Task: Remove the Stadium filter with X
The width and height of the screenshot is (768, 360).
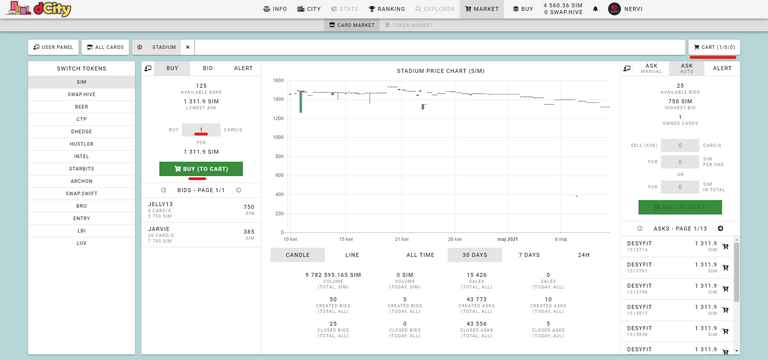Action: 188,48
